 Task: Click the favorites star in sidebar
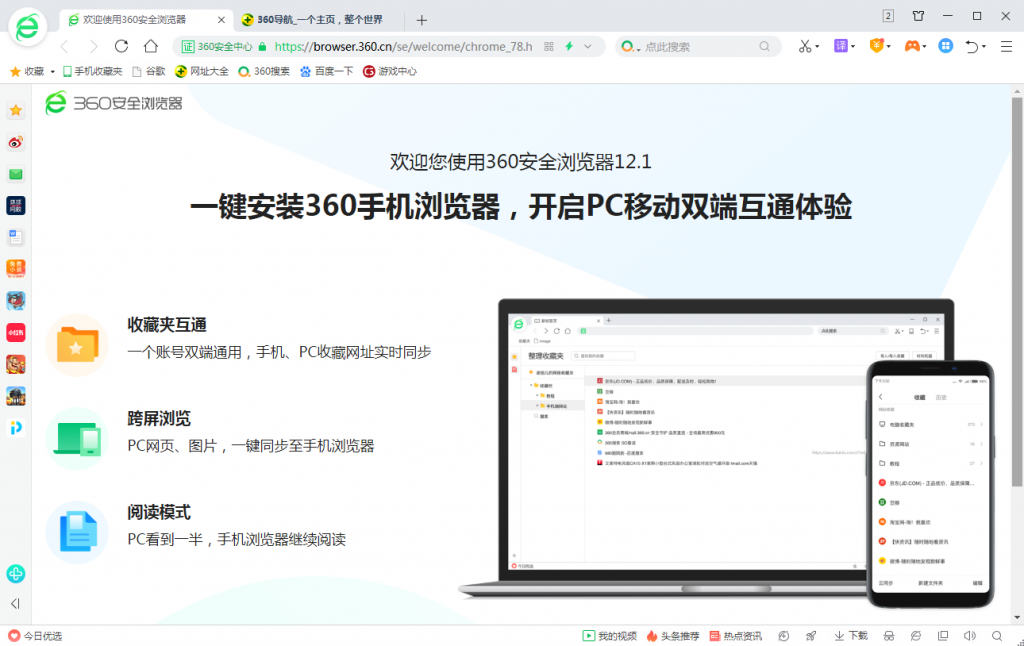point(16,110)
